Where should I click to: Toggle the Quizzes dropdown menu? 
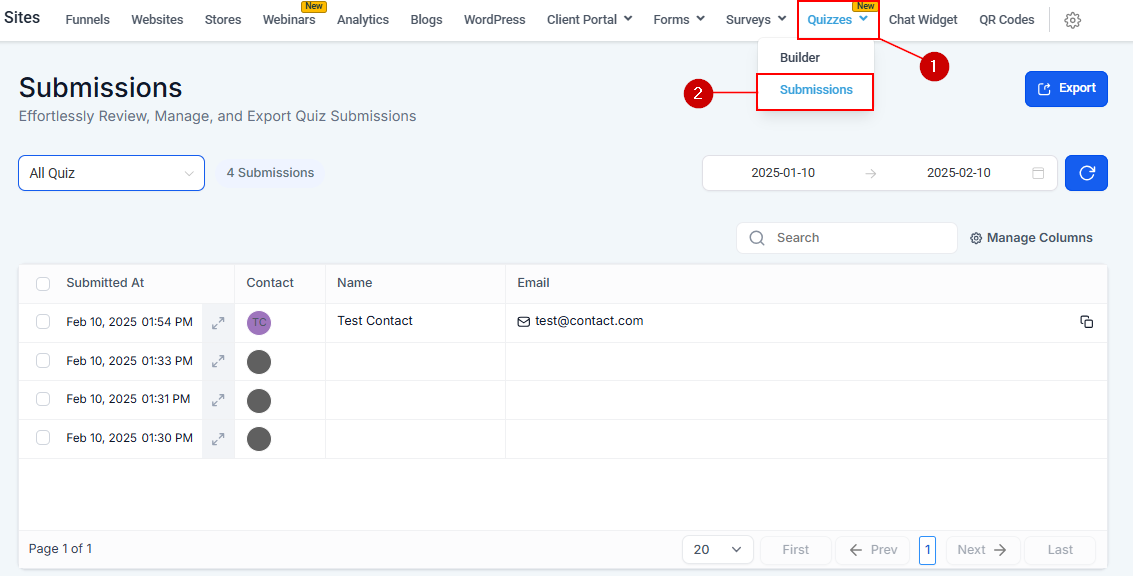[x=837, y=20]
